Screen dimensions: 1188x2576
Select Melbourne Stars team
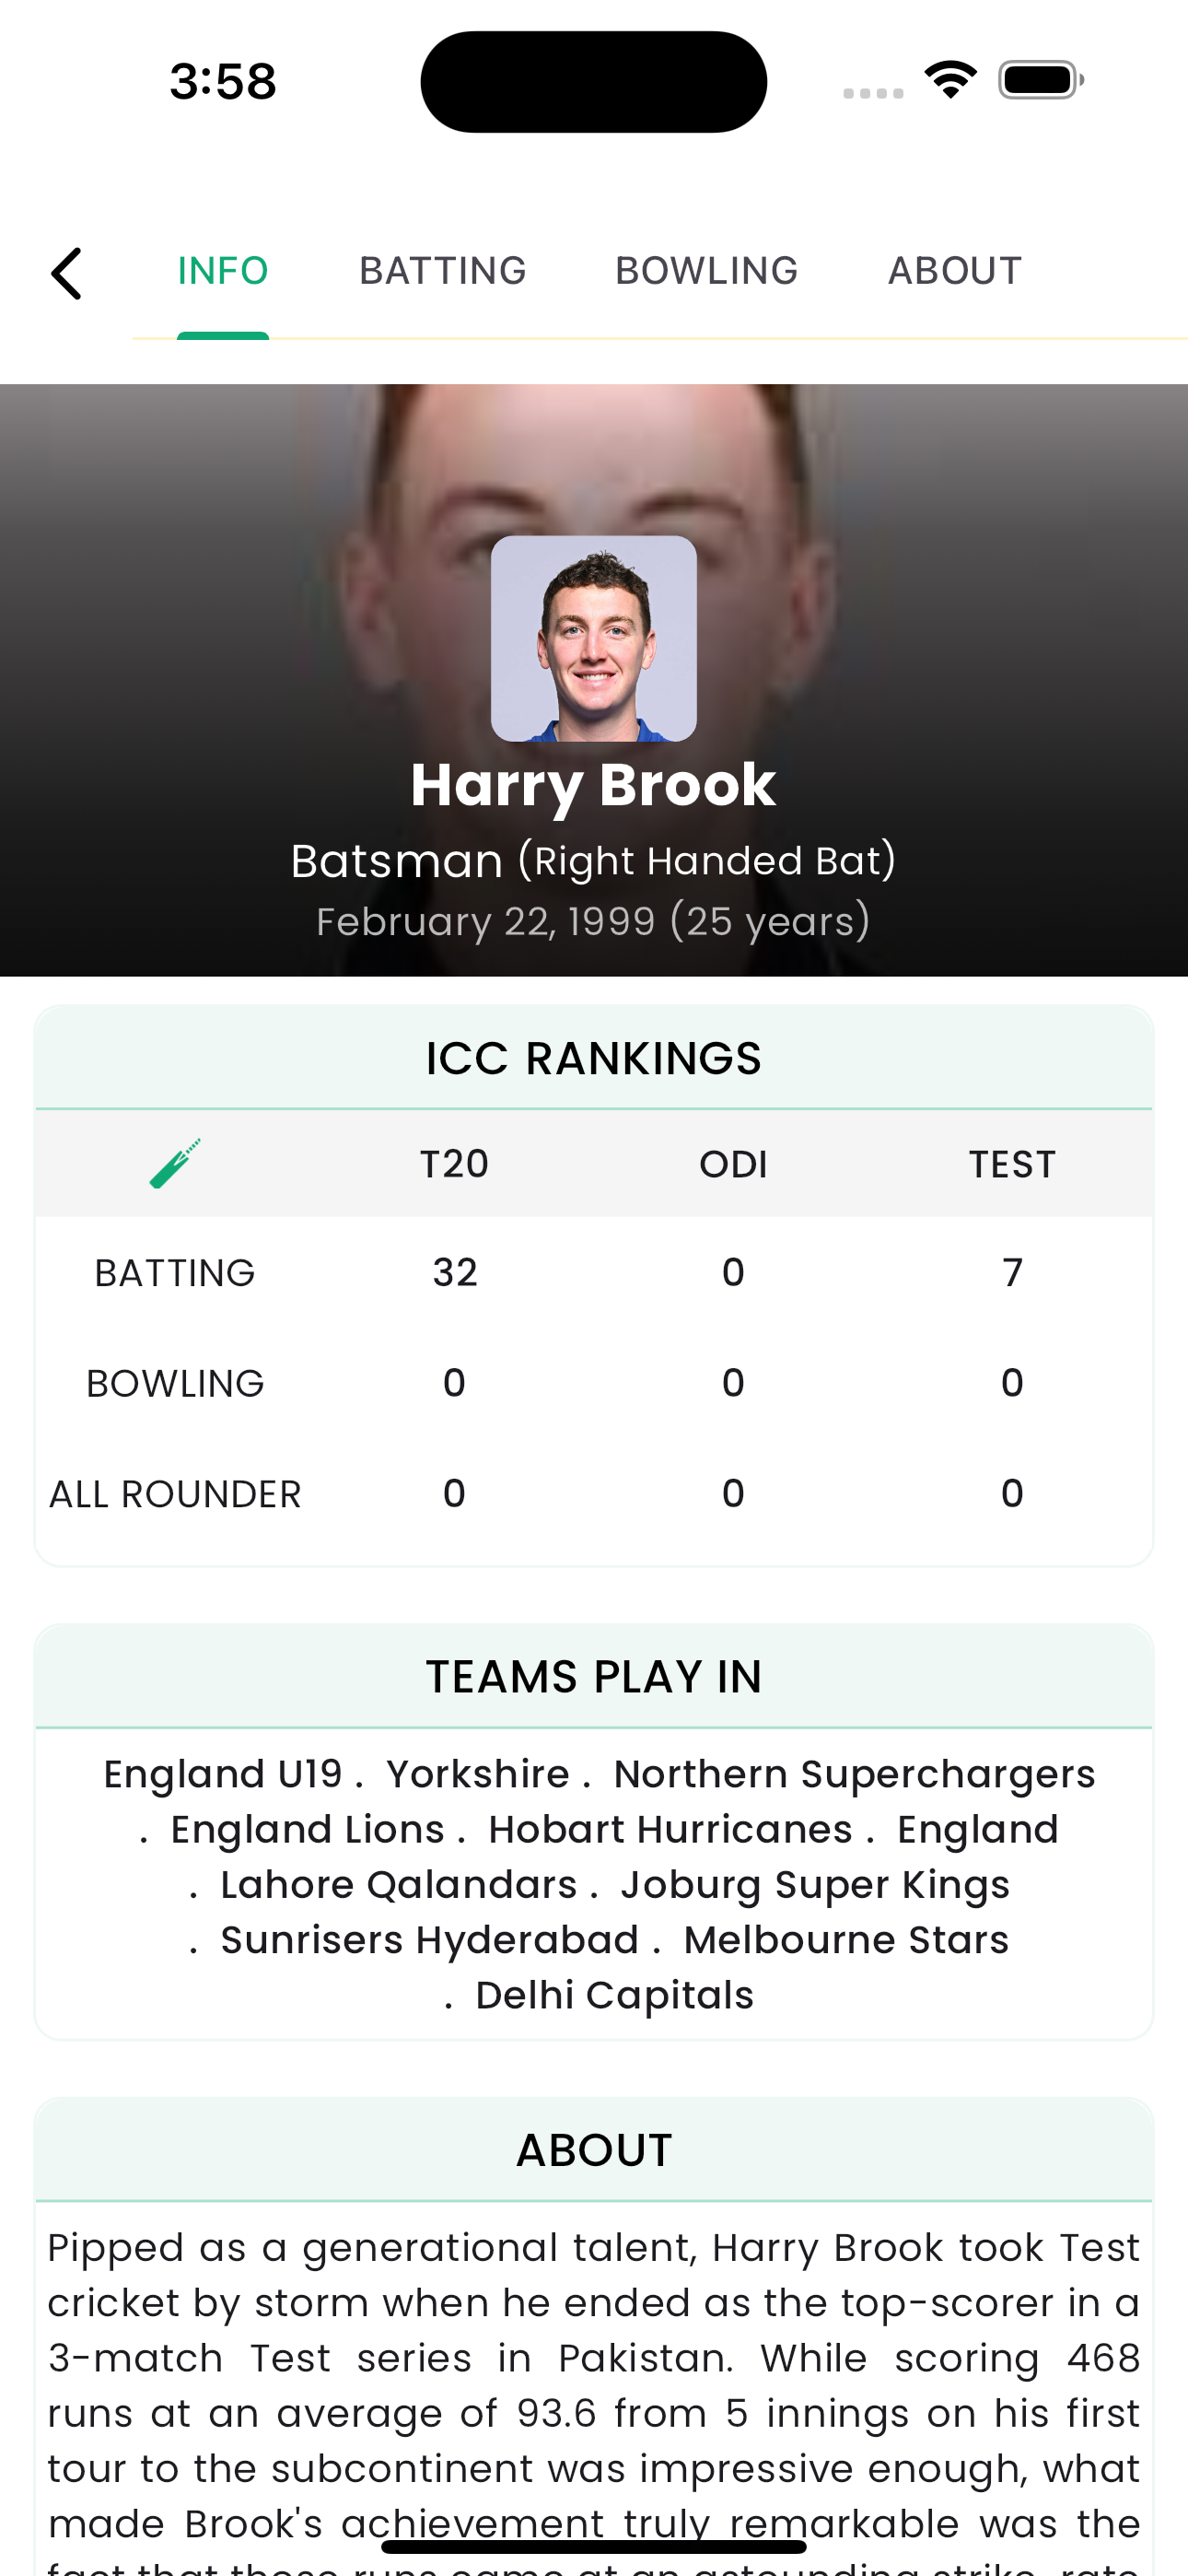pos(846,1939)
